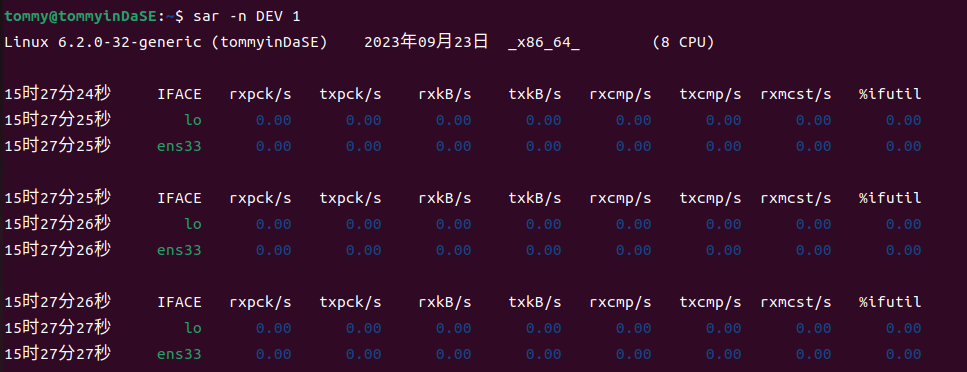
Task: Click rxkB/s header in the 15时27分25秒 header row
Action: point(445,198)
